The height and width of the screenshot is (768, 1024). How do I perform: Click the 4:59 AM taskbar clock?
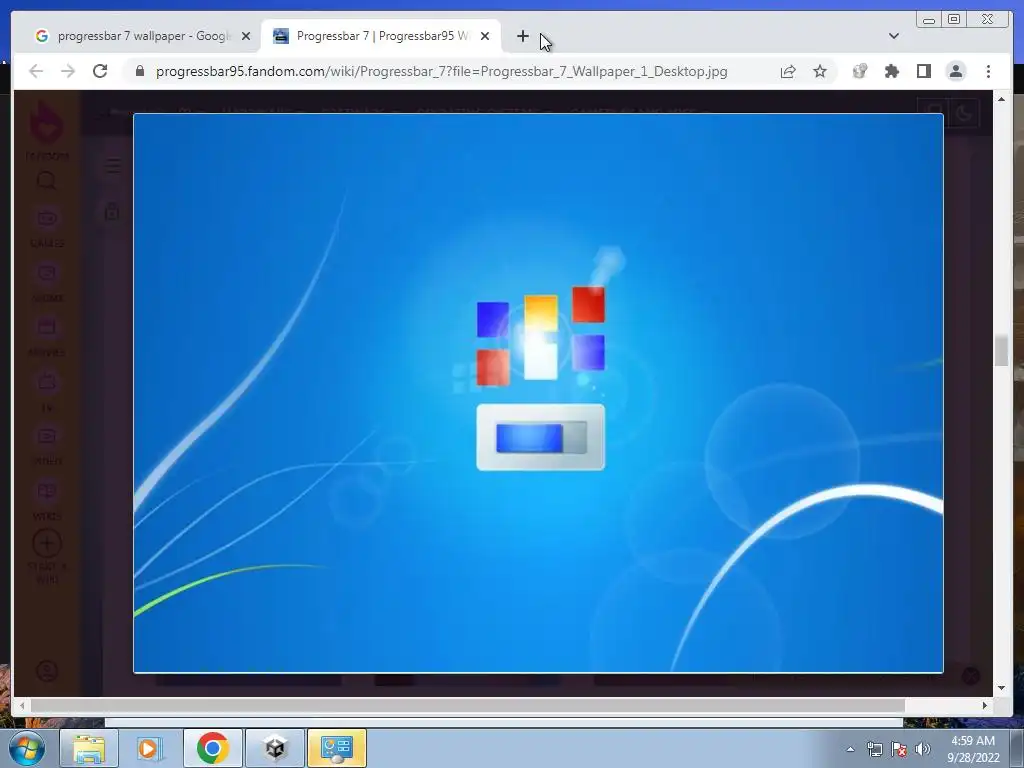[973, 749]
